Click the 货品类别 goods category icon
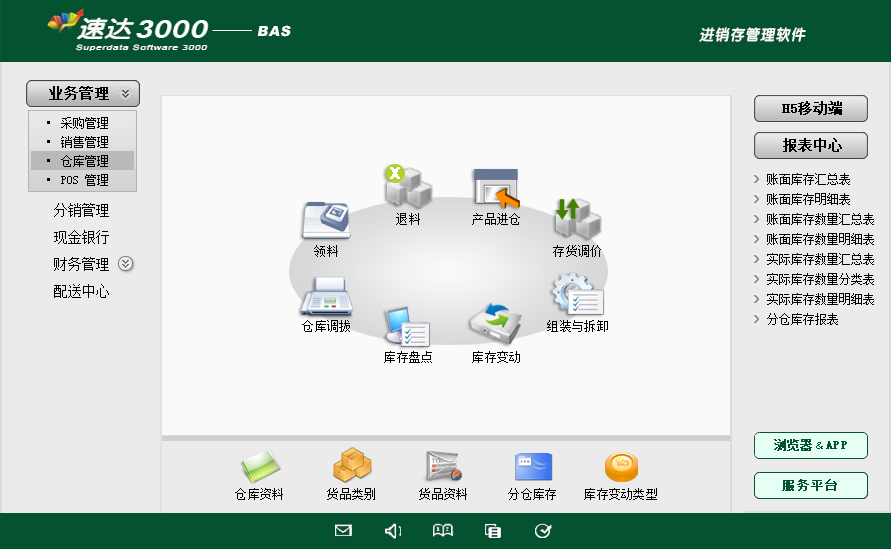This screenshot has width=891, height=549. [x=351, y=466]
